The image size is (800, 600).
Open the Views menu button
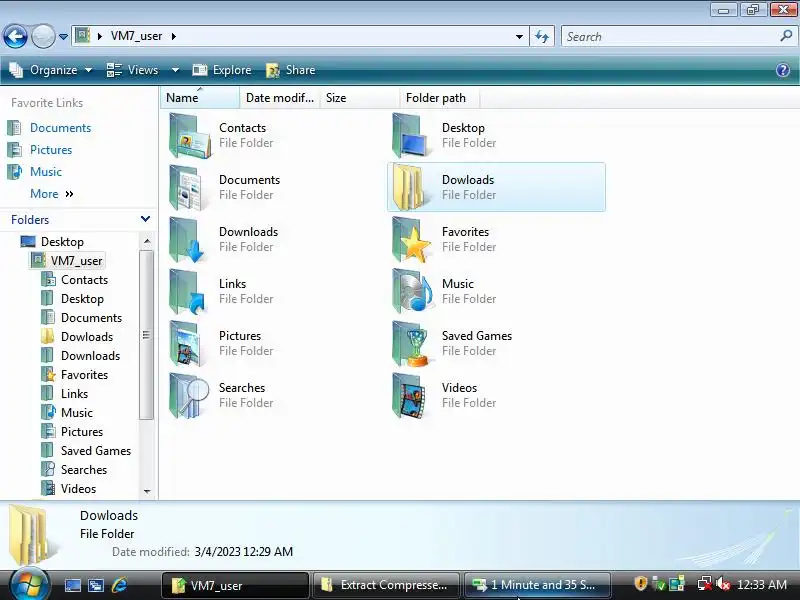point(134,70)
